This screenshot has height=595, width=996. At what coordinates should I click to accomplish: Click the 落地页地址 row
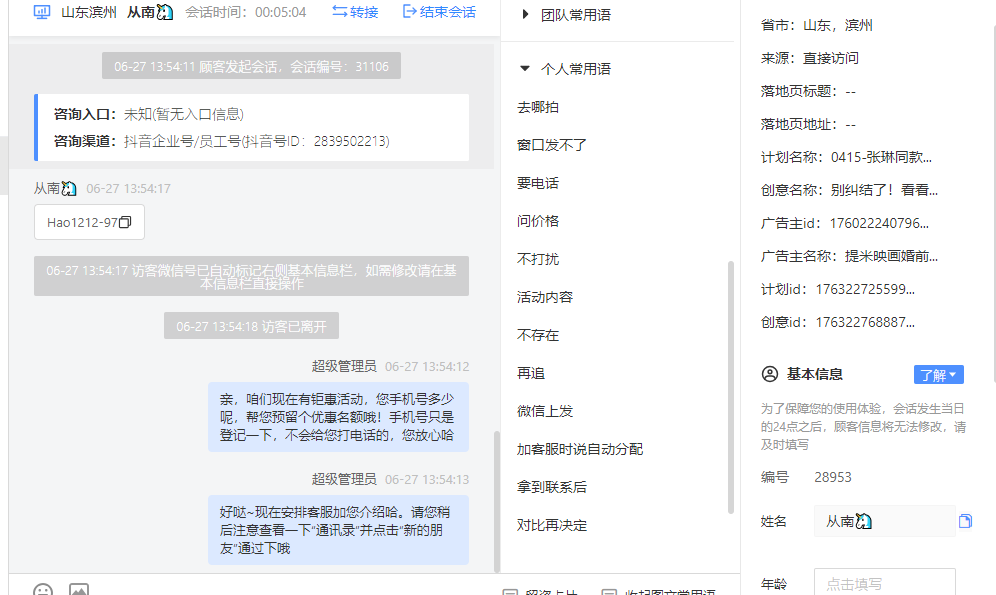pyautogui.click(x=809, y=124)
